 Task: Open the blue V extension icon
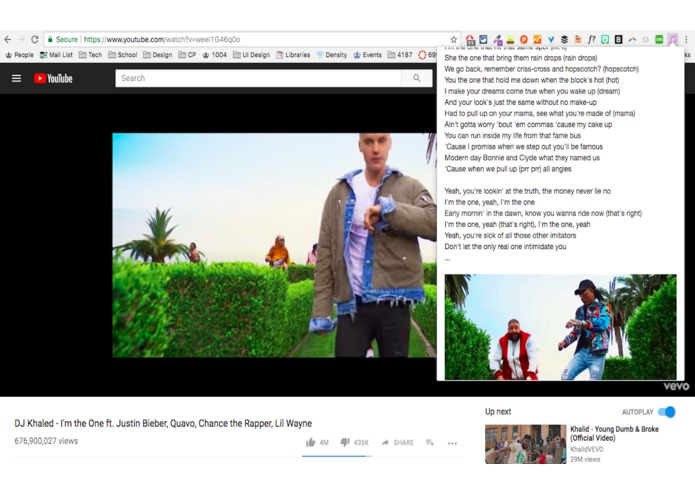coord(551,39)
